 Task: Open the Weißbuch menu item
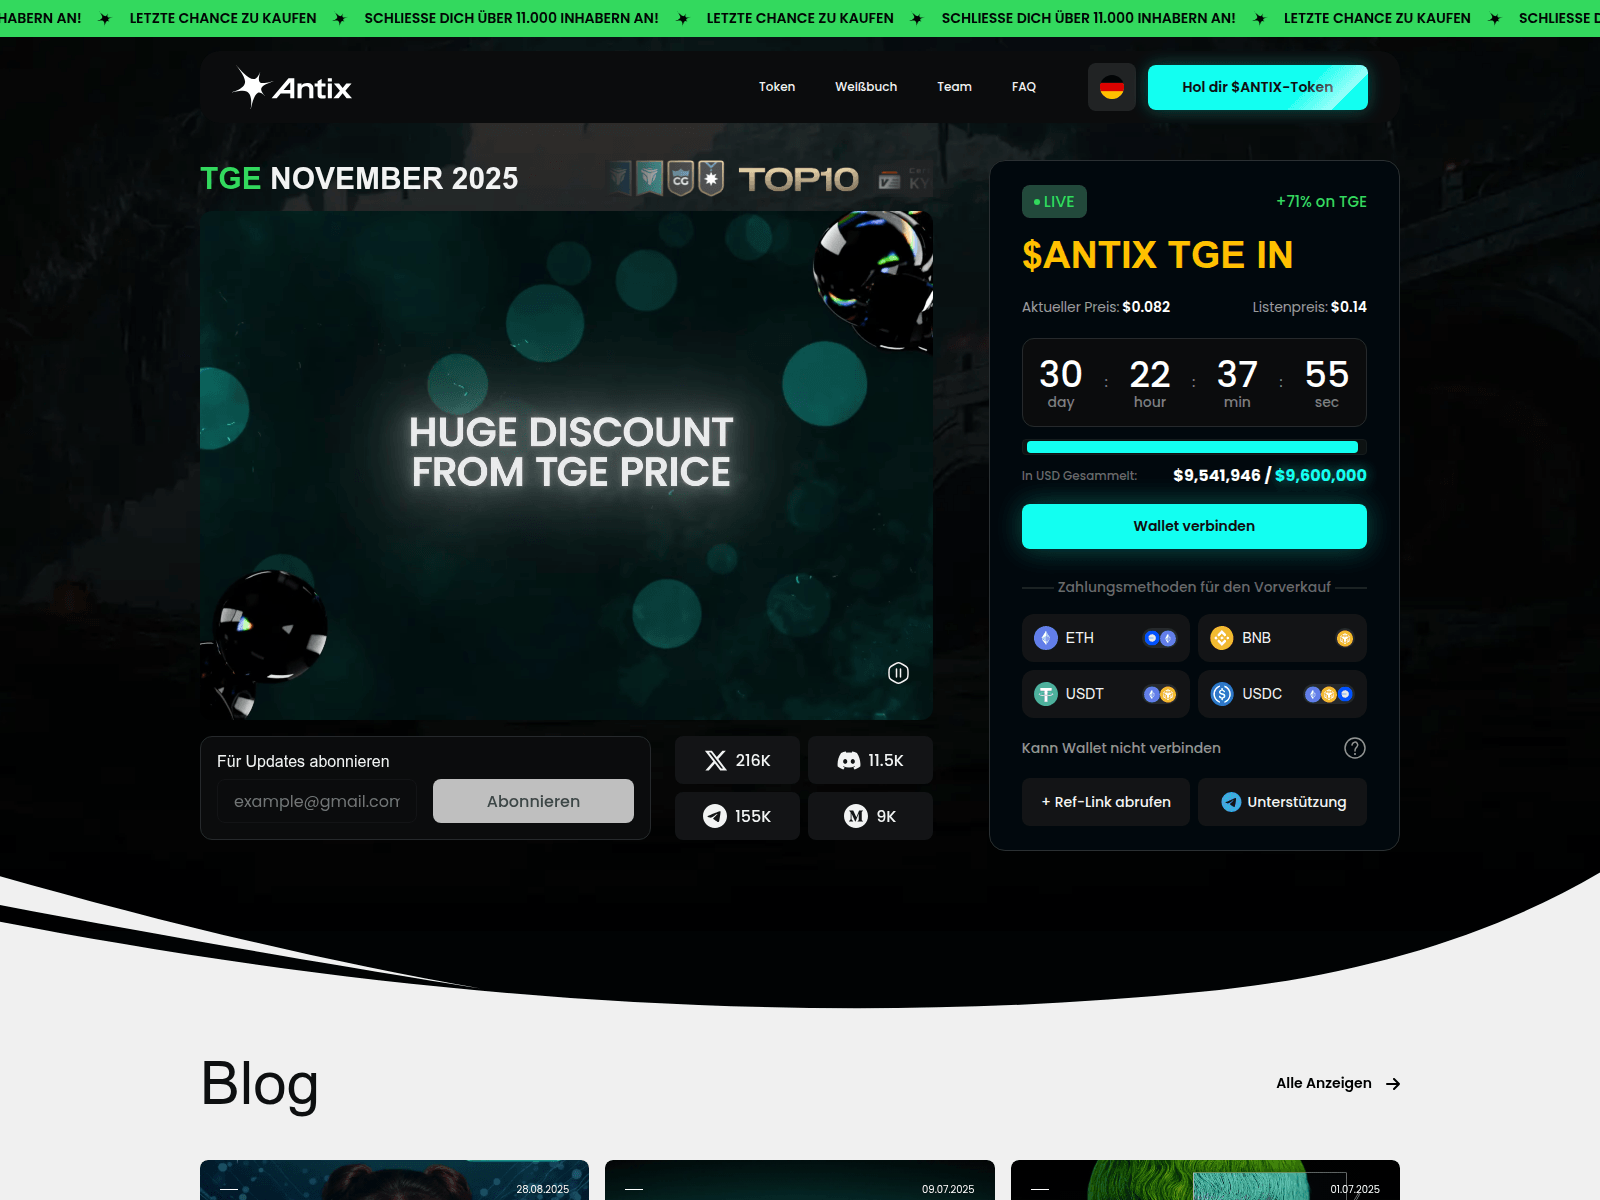click(x=866, y=87)
